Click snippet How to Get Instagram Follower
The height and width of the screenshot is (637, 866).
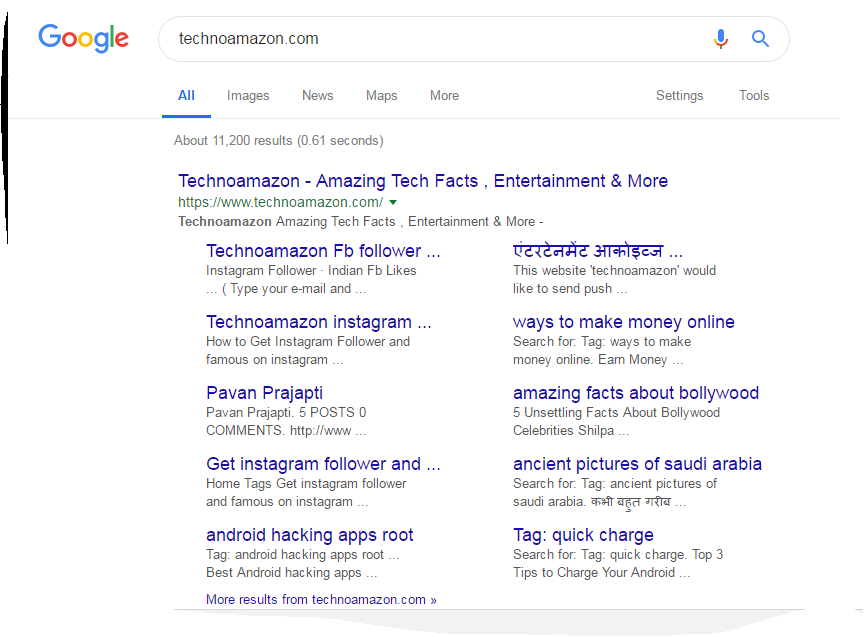coord(308,341)
